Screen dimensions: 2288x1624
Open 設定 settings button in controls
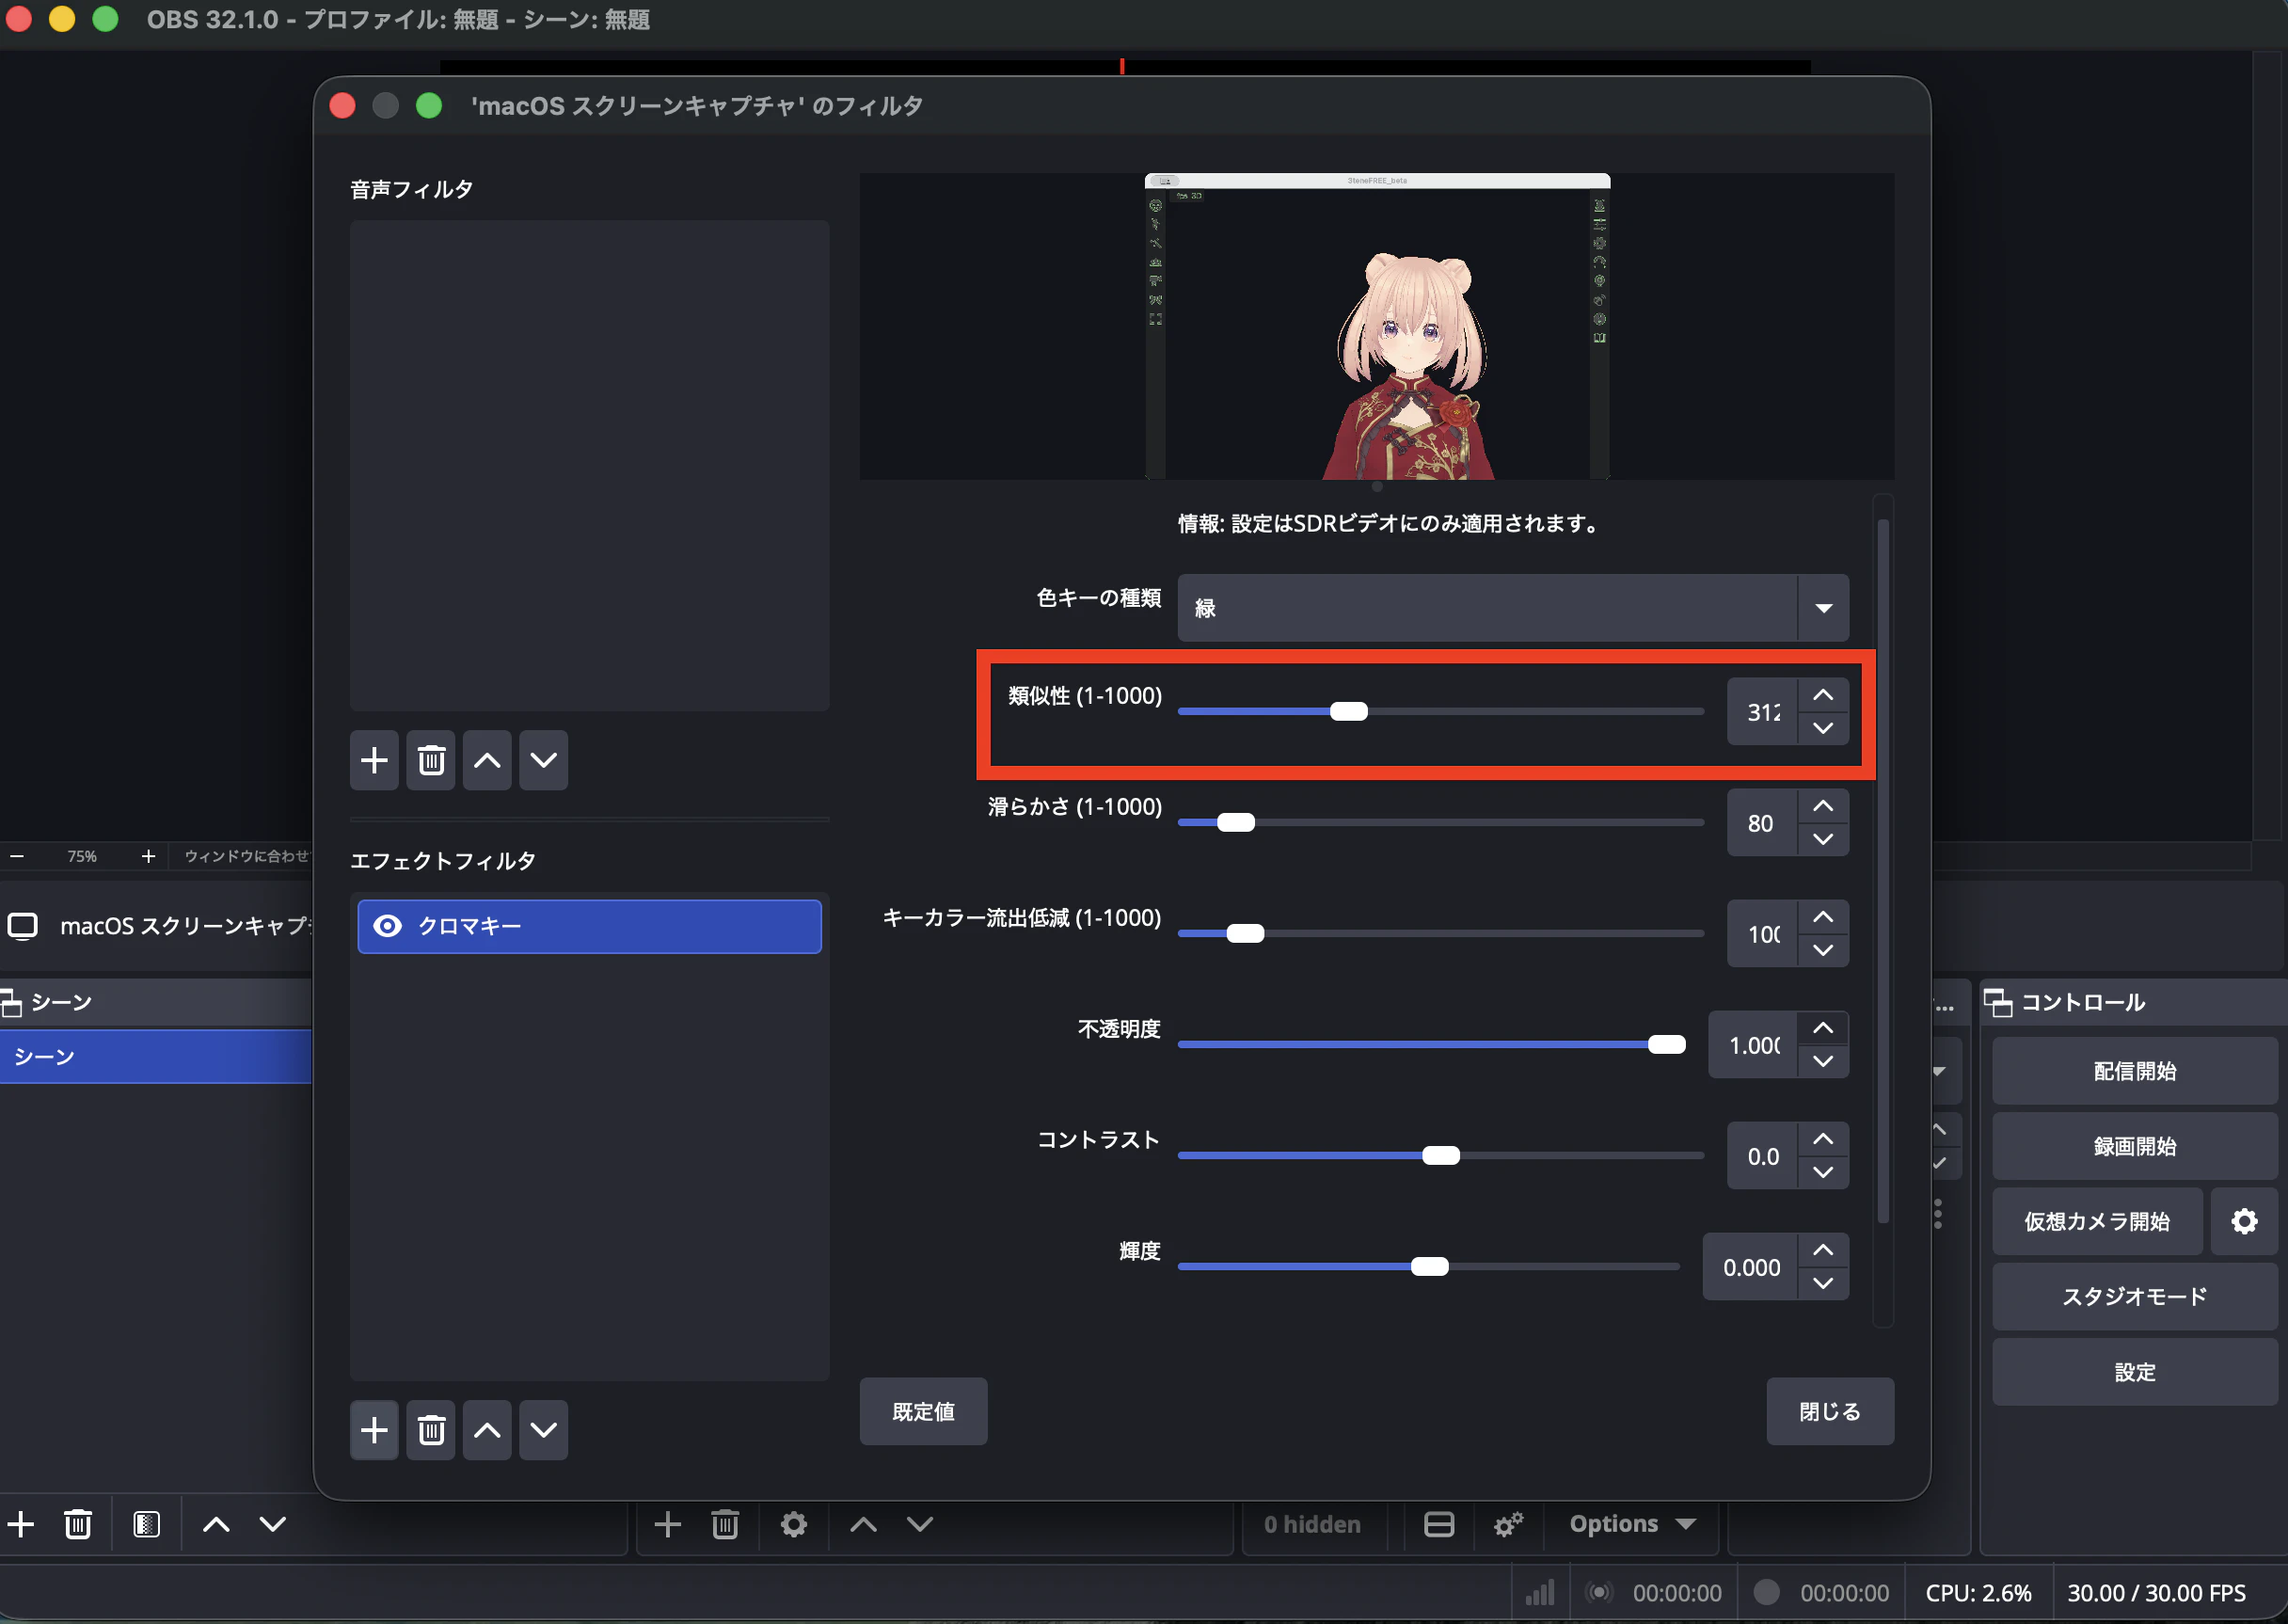tap(2134, 1372)
